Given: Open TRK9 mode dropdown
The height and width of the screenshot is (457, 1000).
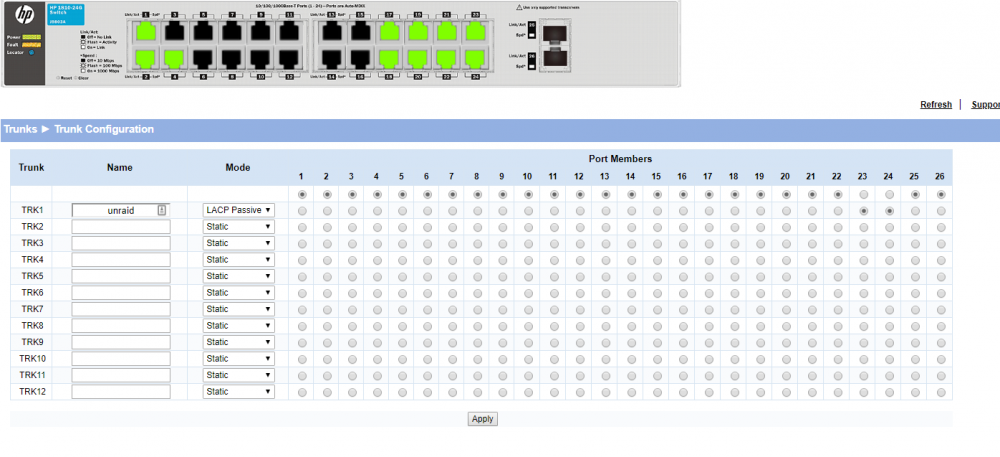Looking at the screenshot, I should (239, 342).
